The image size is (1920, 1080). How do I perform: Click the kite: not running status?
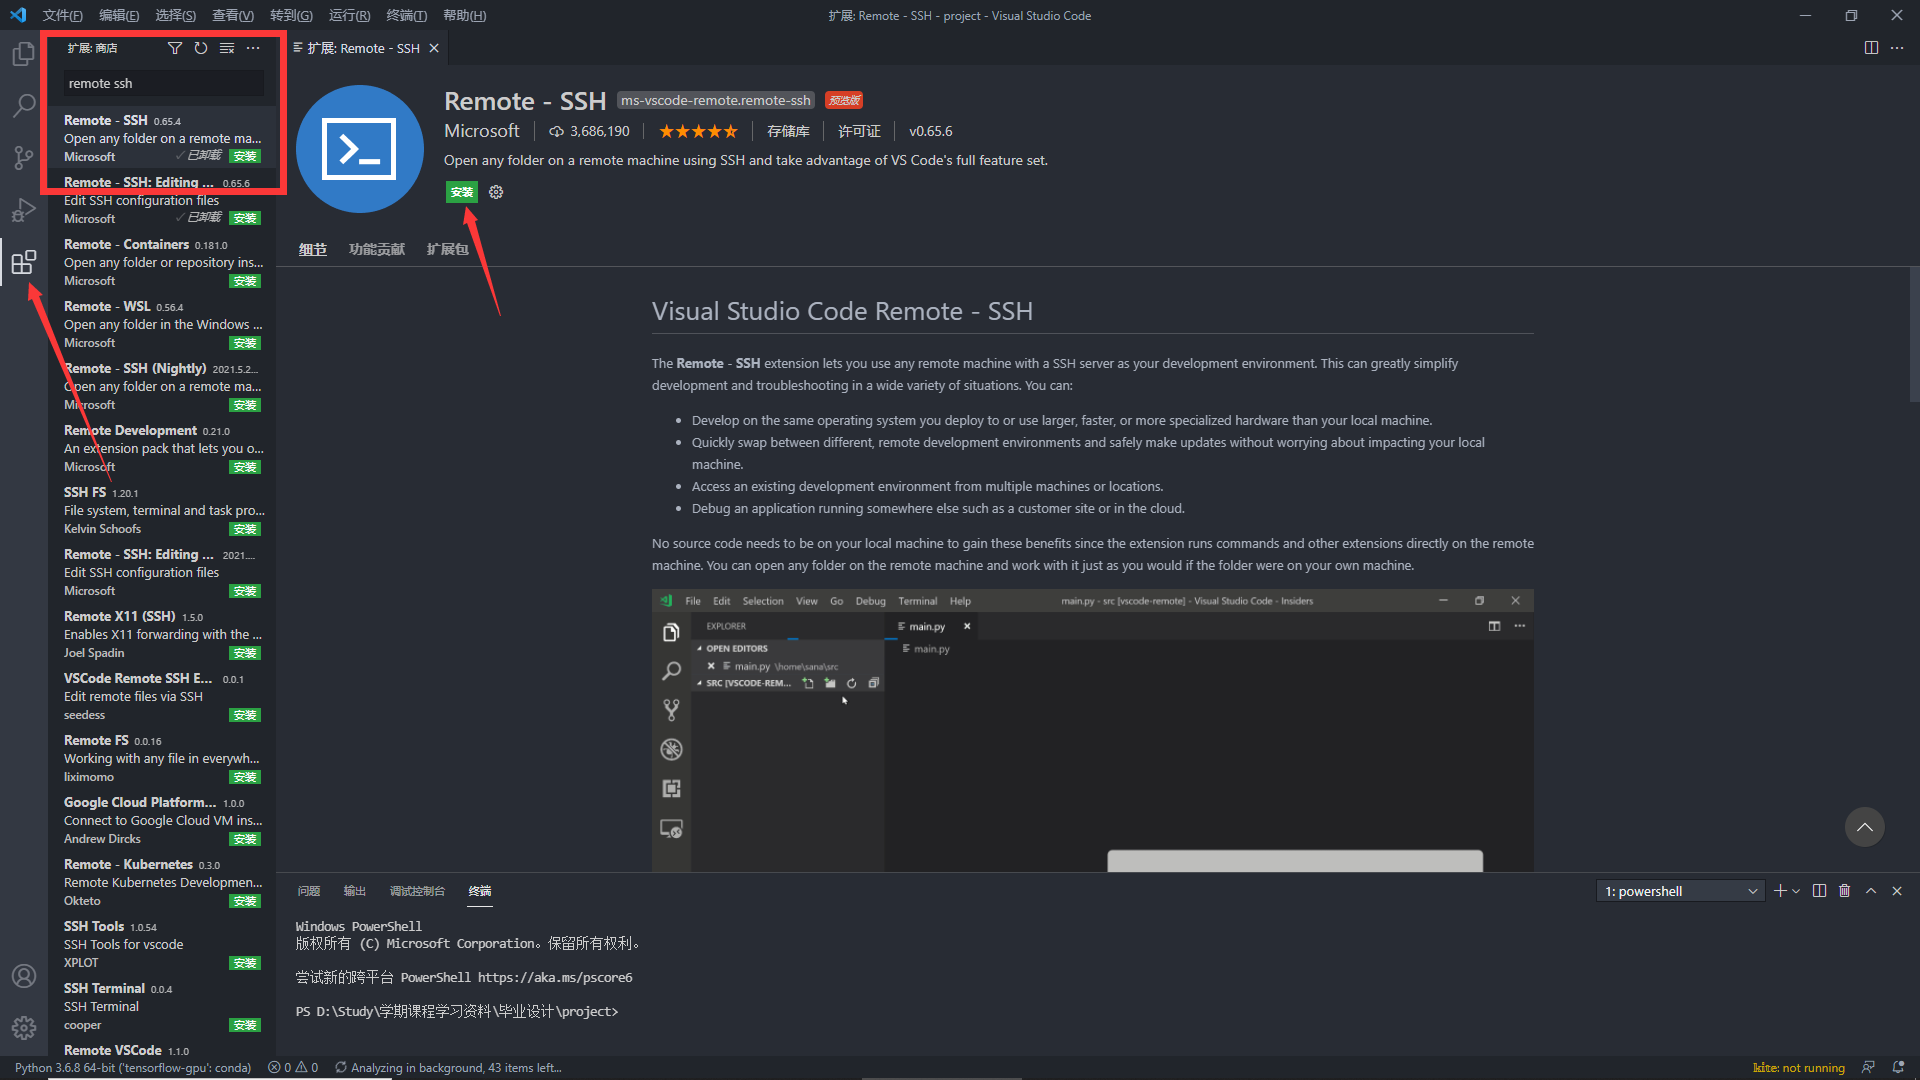pos(1798,1068)
